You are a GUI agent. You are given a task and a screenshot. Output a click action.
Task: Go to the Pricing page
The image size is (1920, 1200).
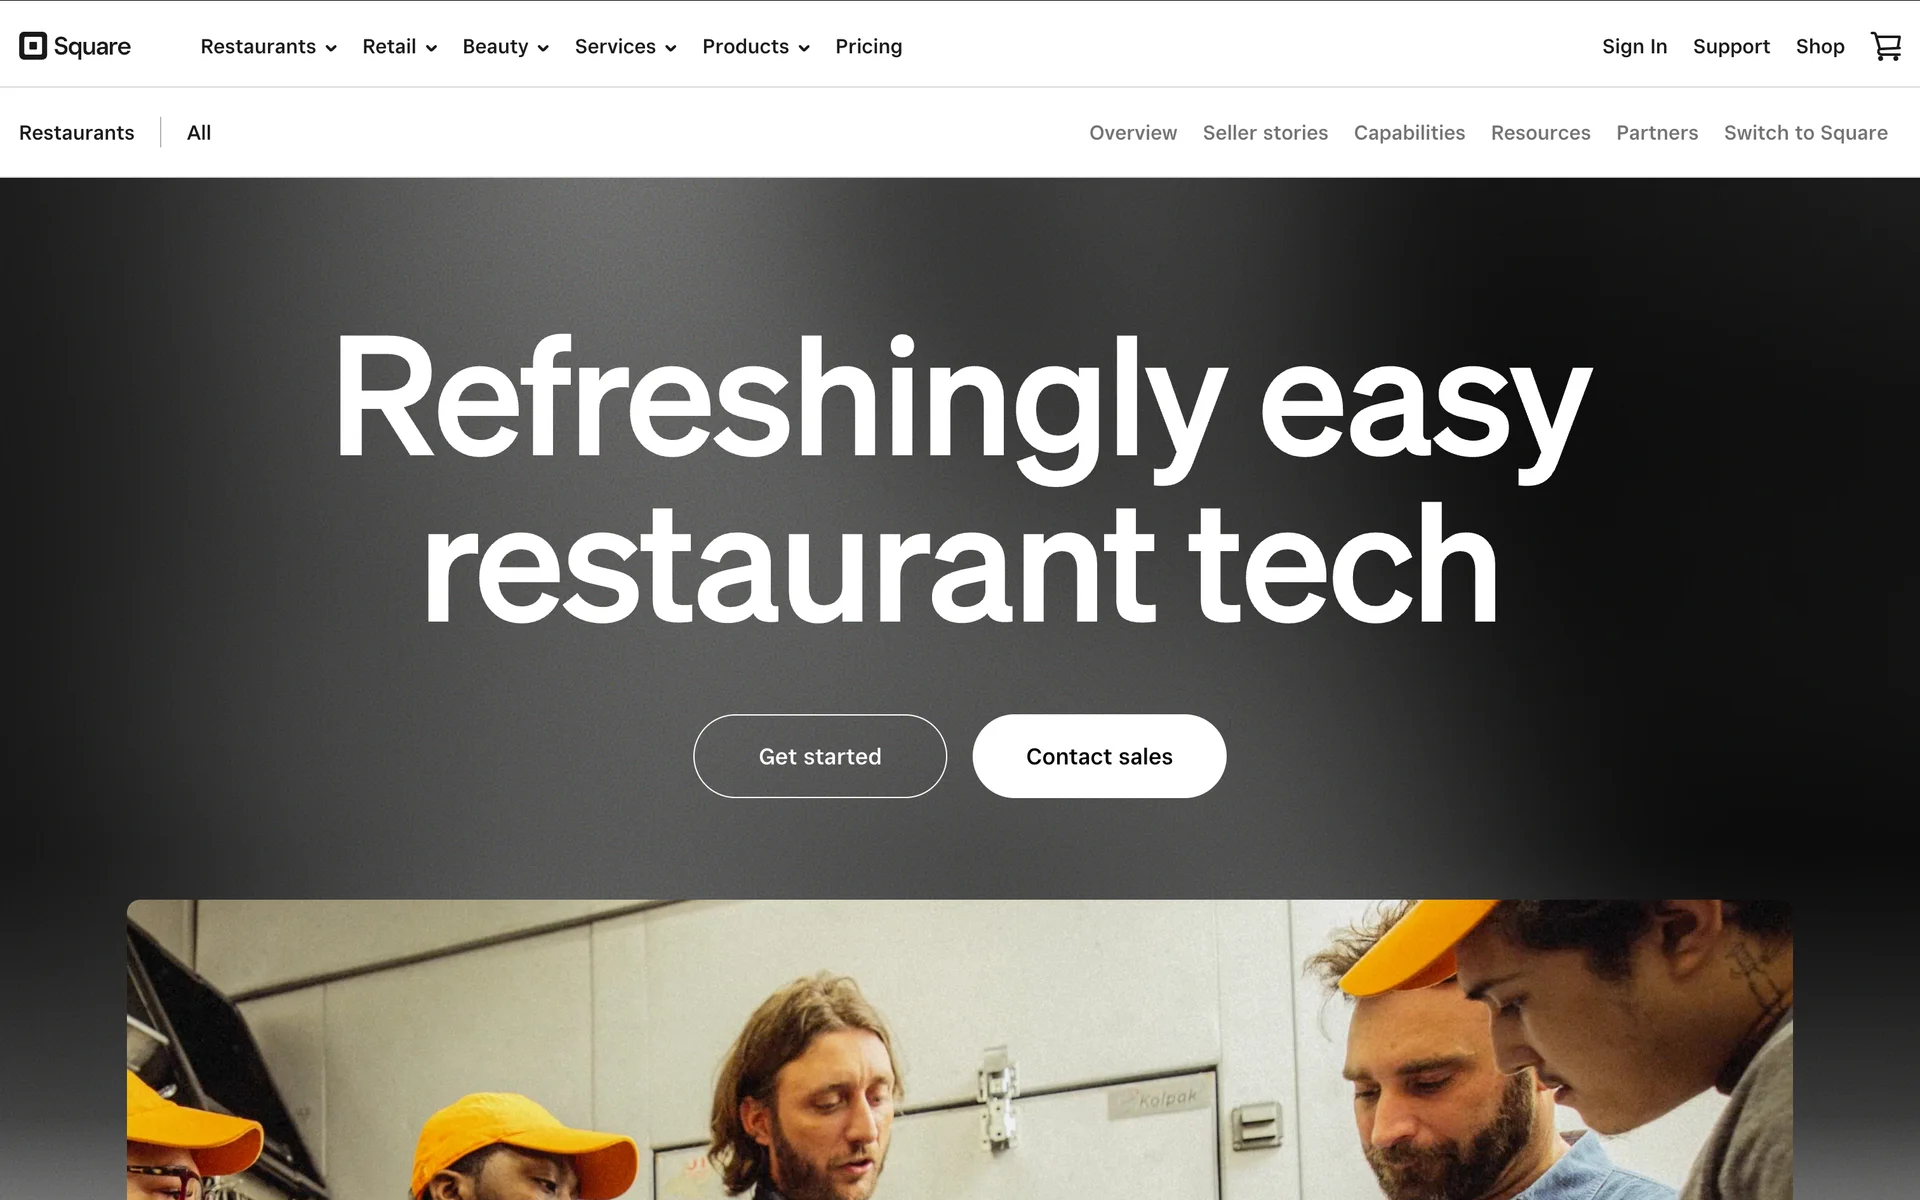[868, 46]
